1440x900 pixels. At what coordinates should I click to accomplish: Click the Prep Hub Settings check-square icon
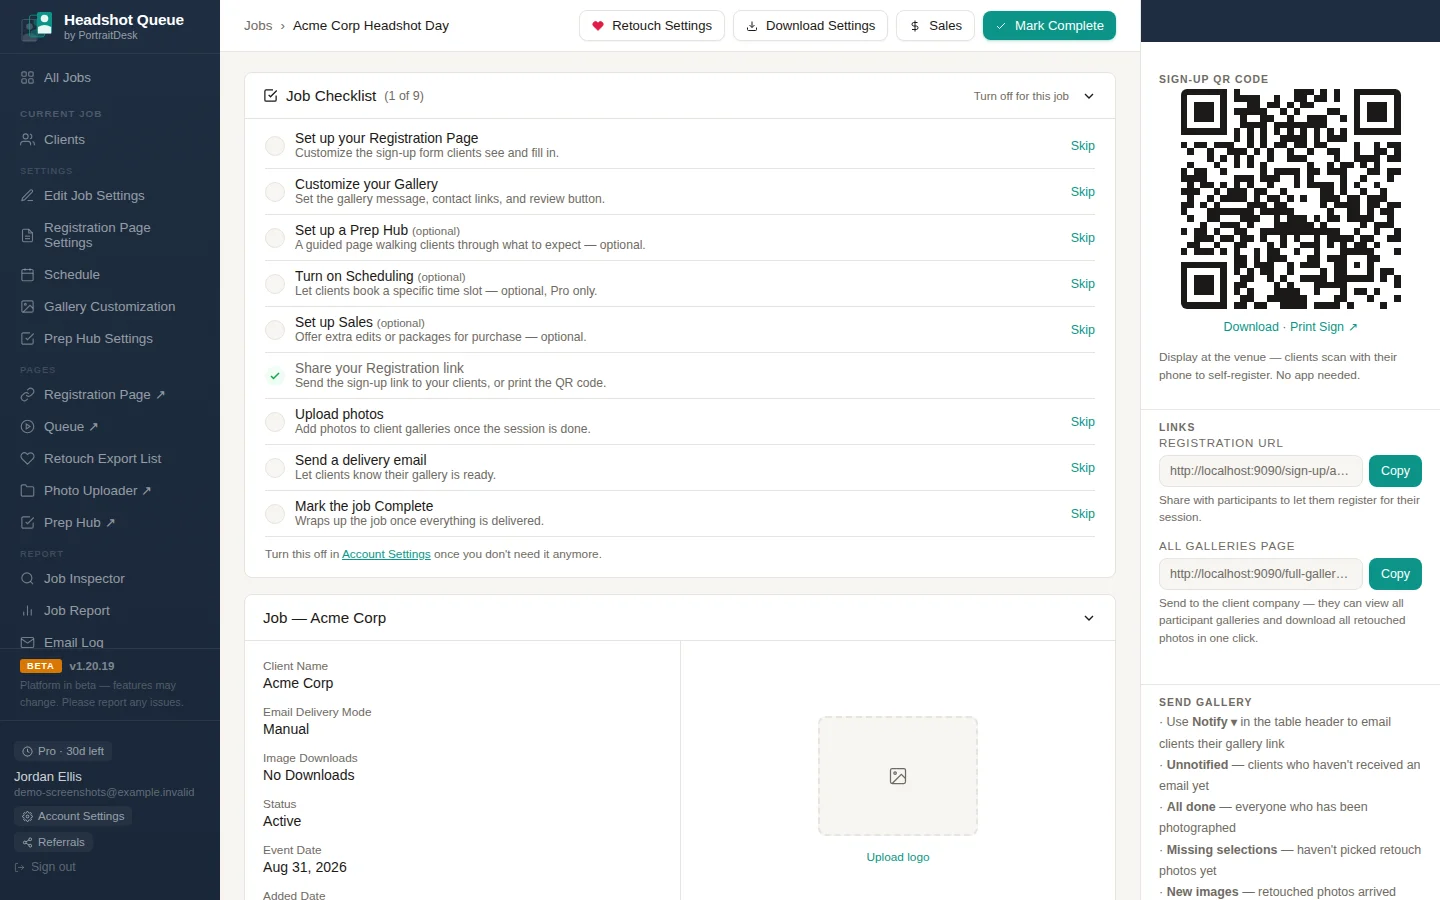pos(27,339)
